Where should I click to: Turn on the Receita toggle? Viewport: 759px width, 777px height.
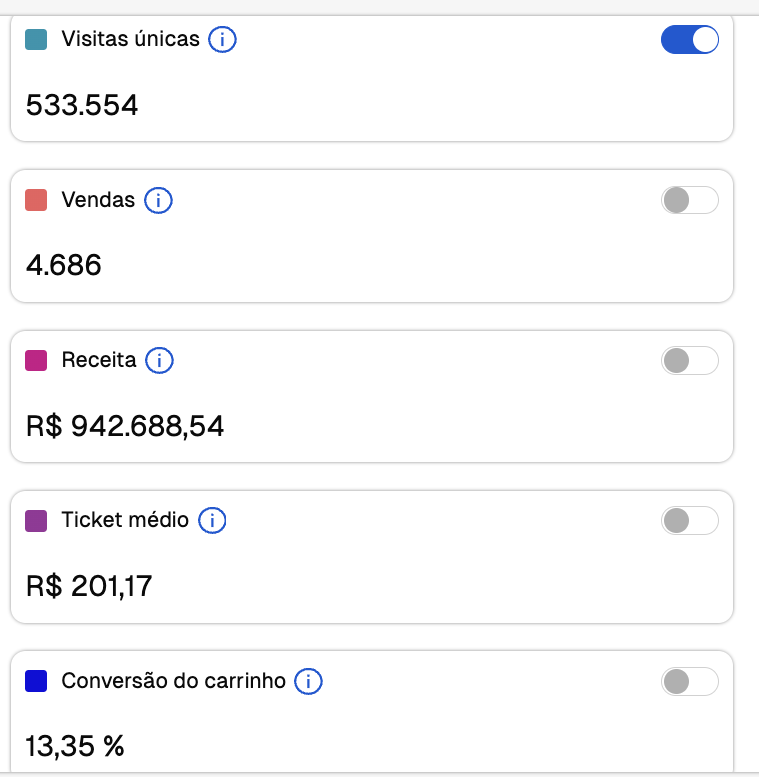pyautogui.click(x=690, y=360)
